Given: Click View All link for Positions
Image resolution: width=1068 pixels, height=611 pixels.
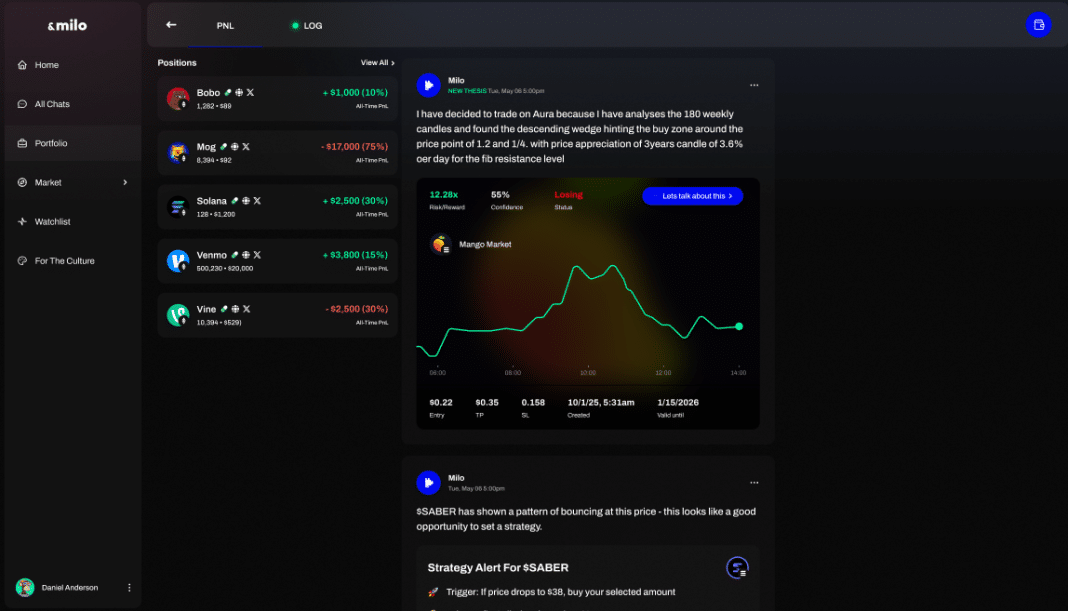Looking at the screenshot, I should coord(377,63).
